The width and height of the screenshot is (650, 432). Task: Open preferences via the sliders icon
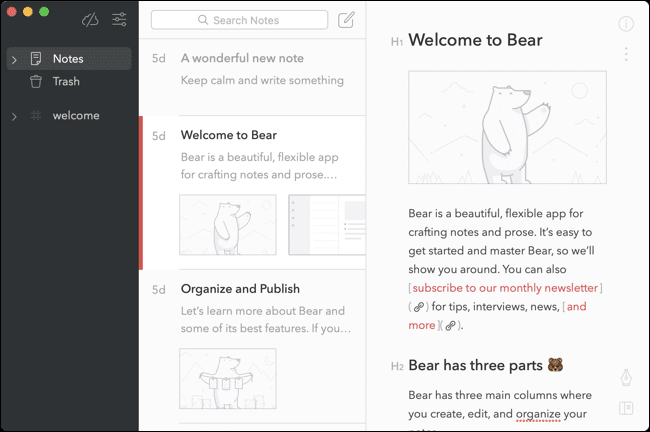[x=119, y=19]
